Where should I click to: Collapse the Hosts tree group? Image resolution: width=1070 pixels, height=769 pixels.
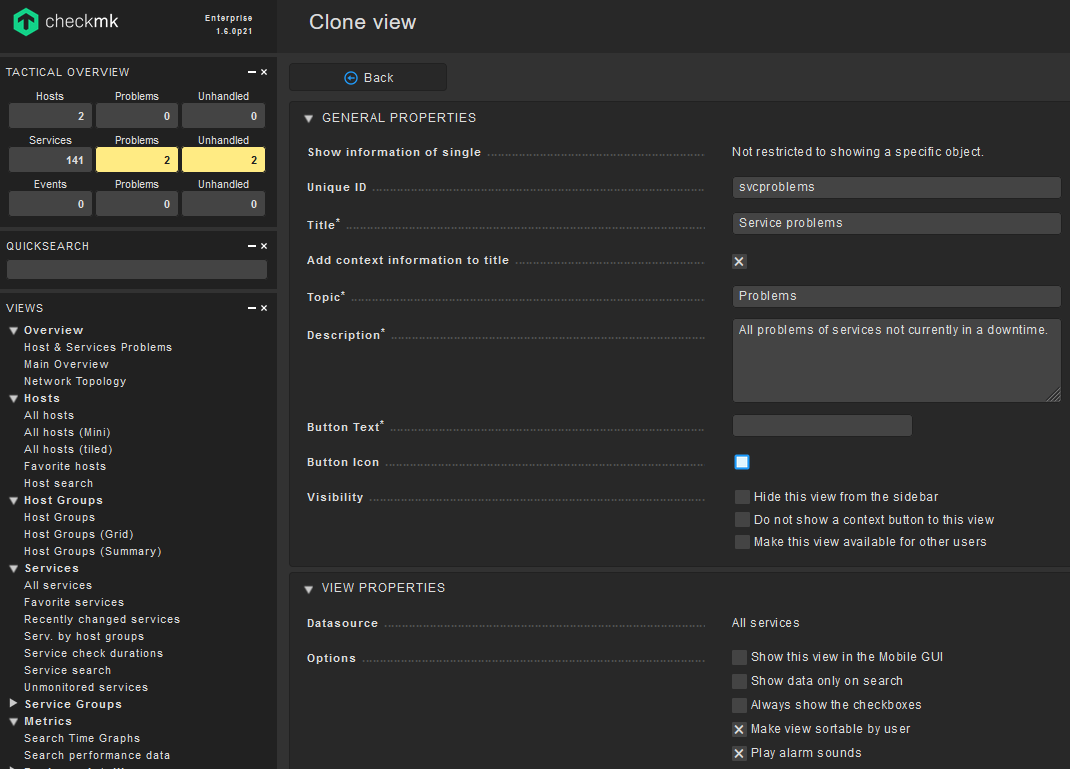[13, 398]
